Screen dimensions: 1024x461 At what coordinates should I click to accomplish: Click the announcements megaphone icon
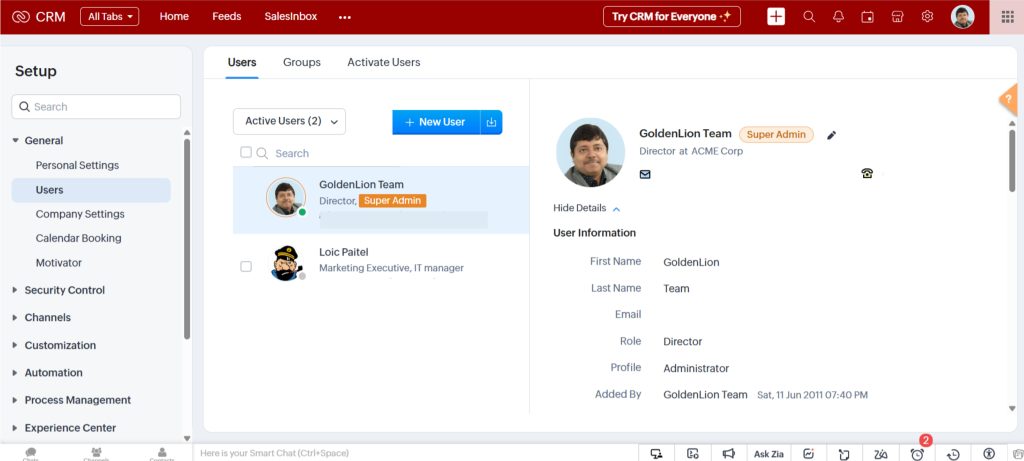tap(729, 454)
